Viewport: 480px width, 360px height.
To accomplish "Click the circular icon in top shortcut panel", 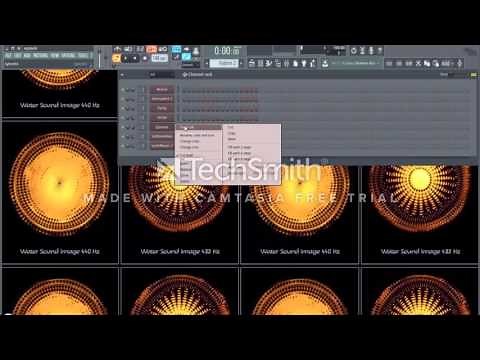I will coord(354,51).
